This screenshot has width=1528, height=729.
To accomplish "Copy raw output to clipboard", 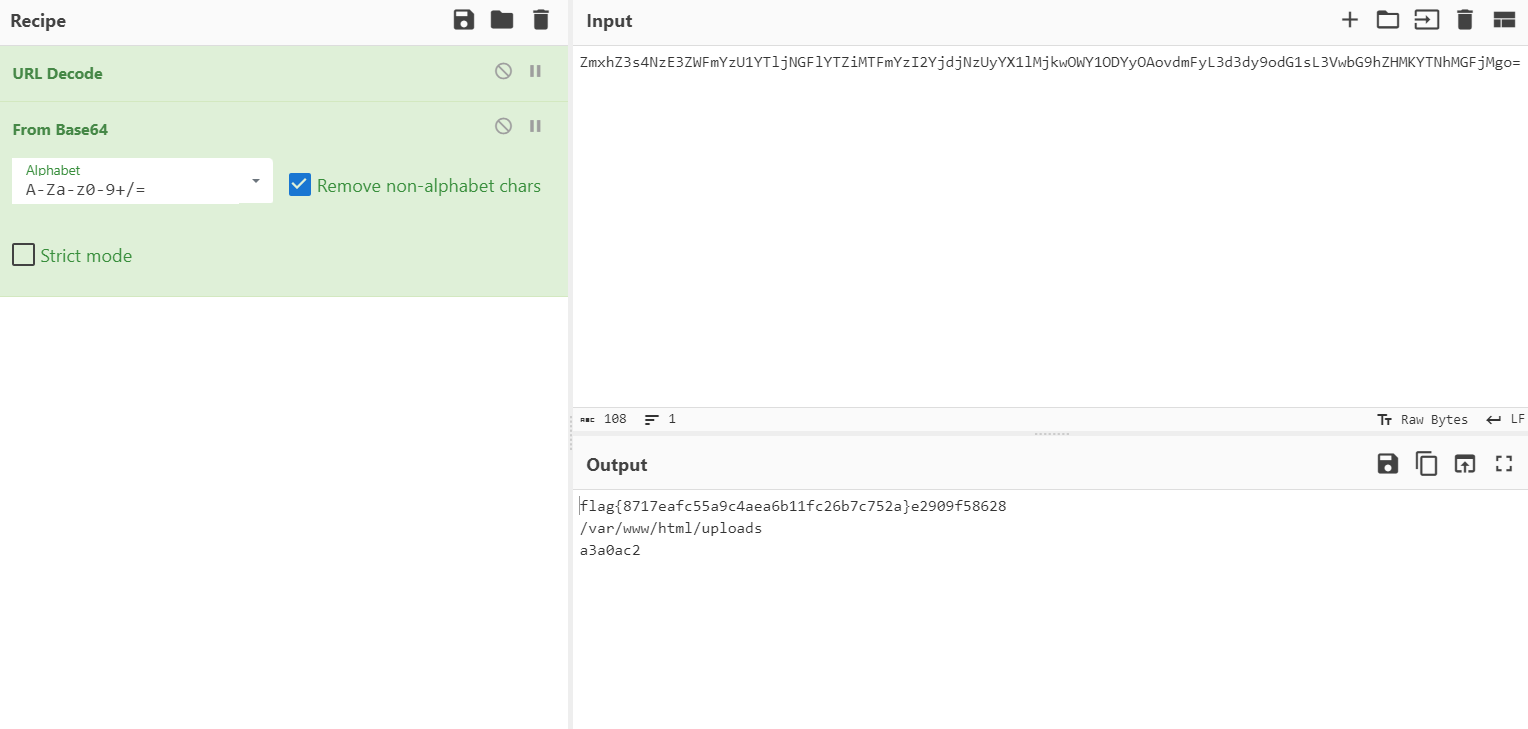I will tap(1426, 464).
